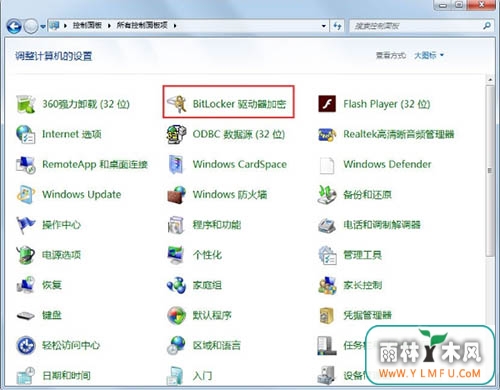This screenshot has width=500, height=390.
Task: Open 家长控制 parental controls icon
Action: click(x=327, y=285)
